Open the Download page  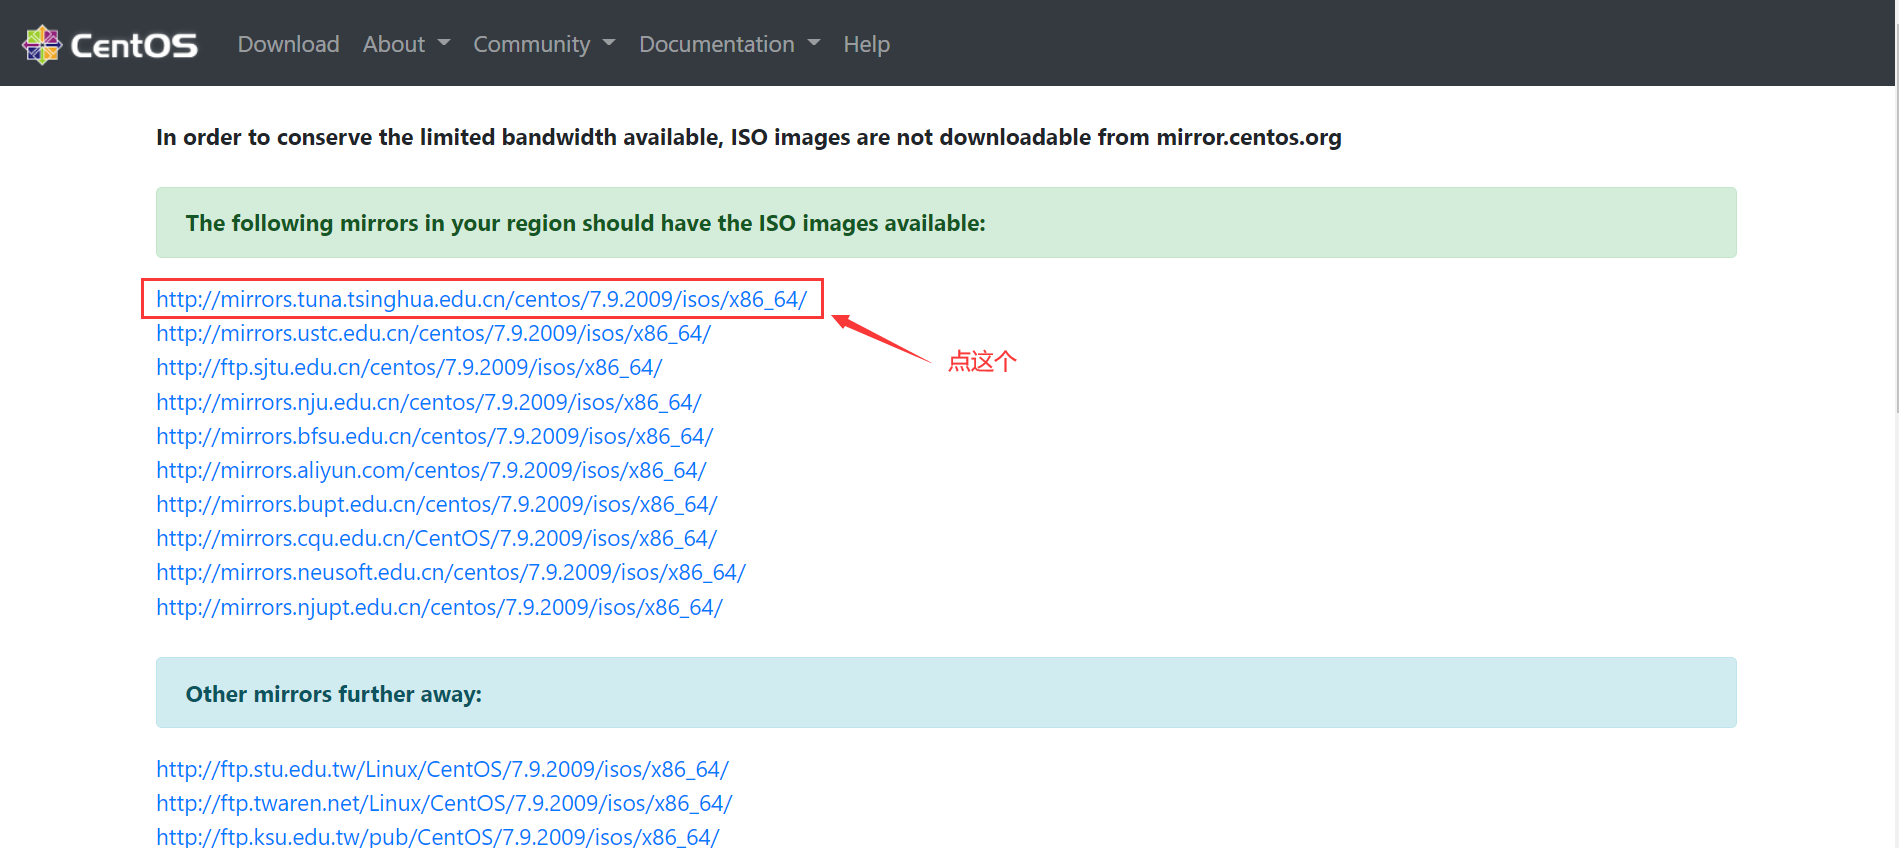pos(288,44)
